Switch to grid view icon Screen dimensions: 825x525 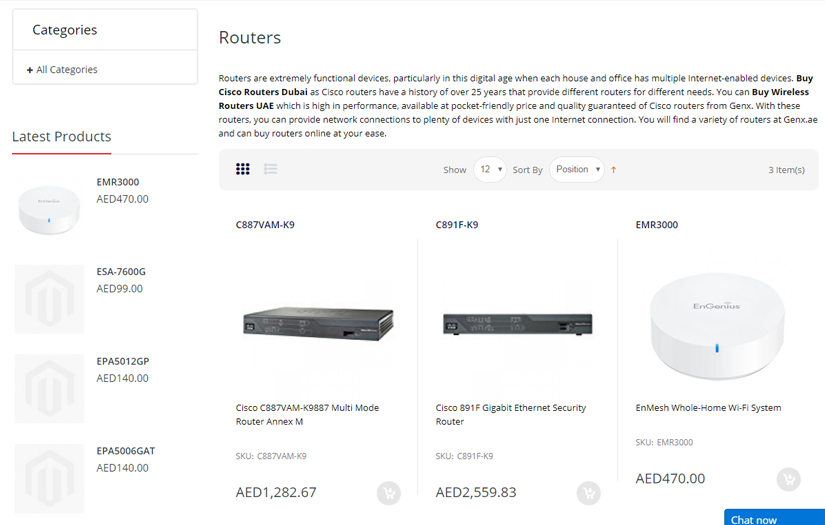pyautogui.click(x=243, y=169)
